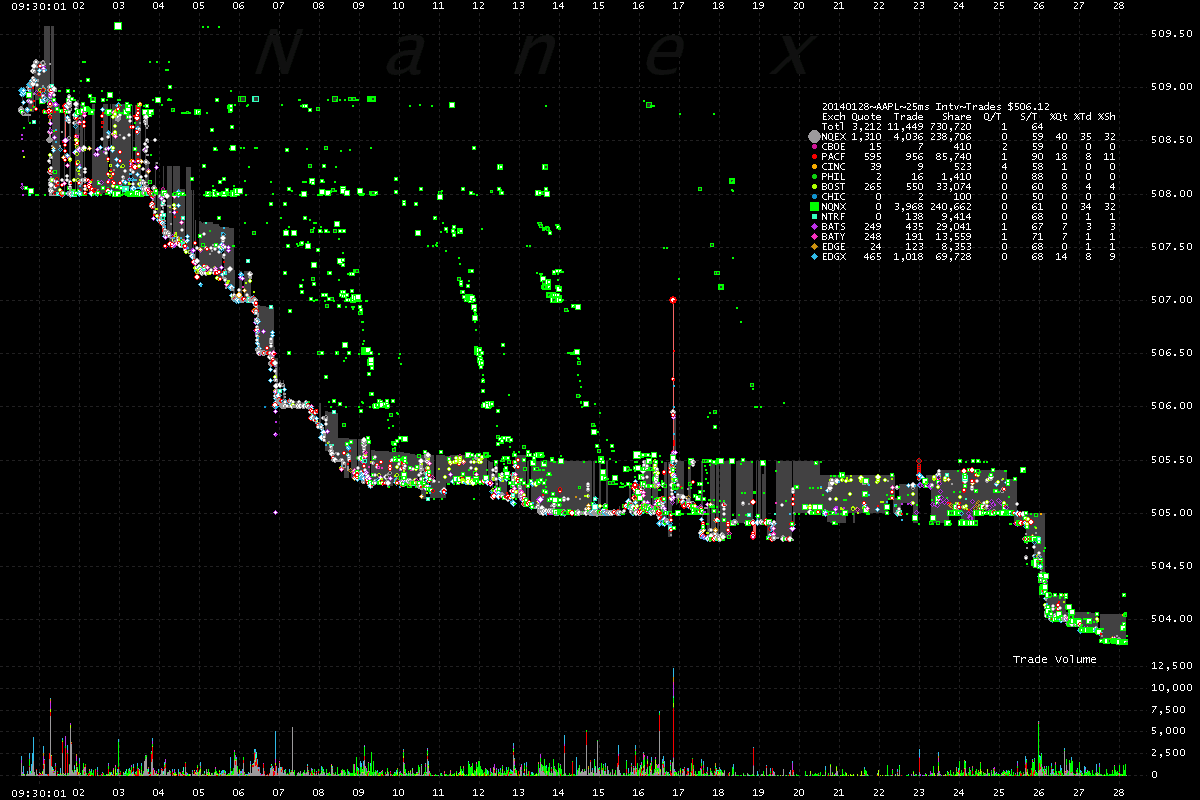Screen dimensions: 1200x800
Task: Click the '%Sh' column header
Action: click(x=1107, y=116)
